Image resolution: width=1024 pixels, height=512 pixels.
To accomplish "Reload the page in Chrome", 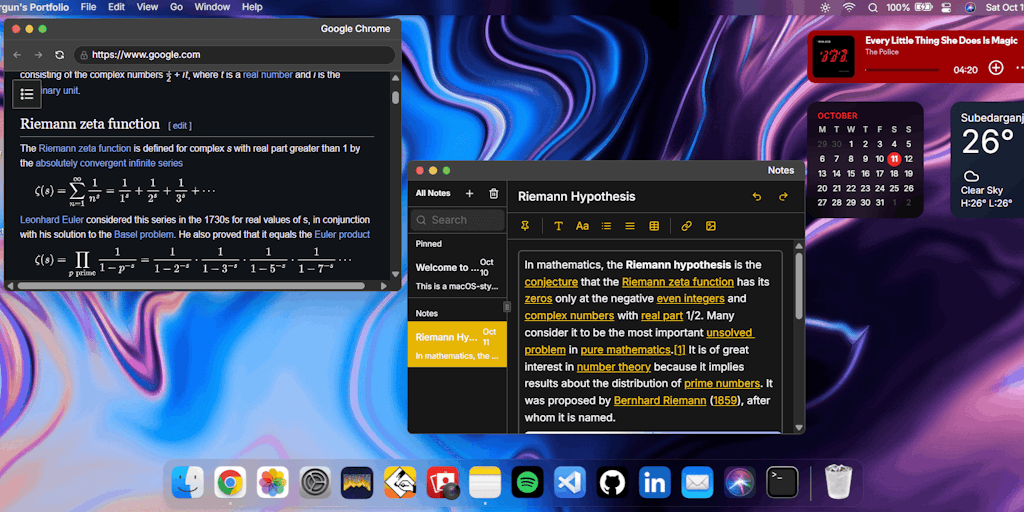I will point(60,55).
